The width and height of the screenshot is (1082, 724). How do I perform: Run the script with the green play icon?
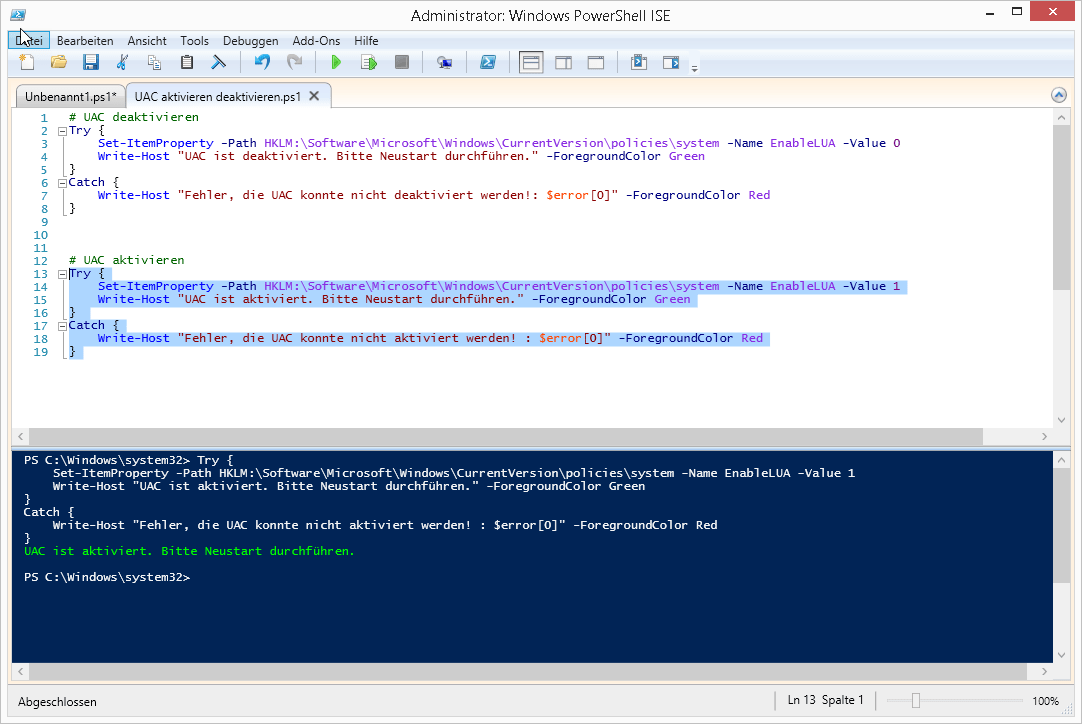click(x=336, y=63)
